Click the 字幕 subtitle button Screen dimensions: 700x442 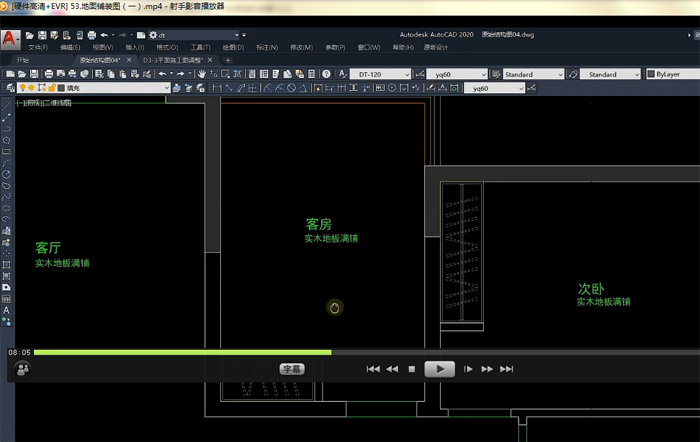pyautogui.click(x=292, y=368)
